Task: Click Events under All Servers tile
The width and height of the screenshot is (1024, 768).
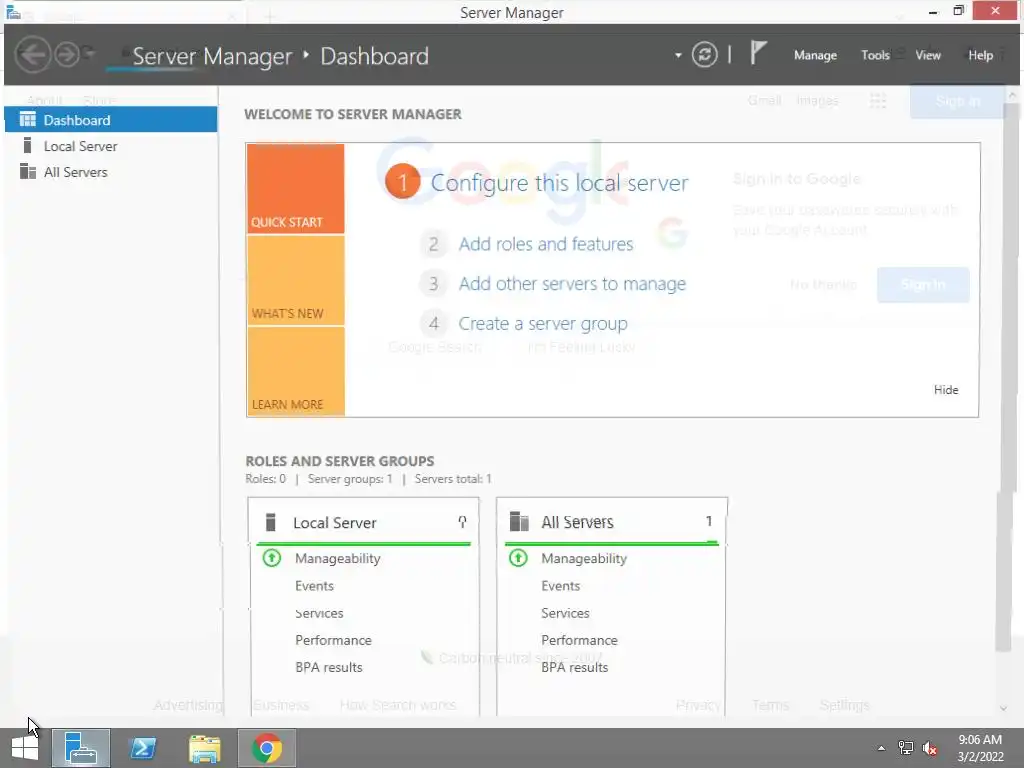Action: pyautogui.click(x=560, y=586)
